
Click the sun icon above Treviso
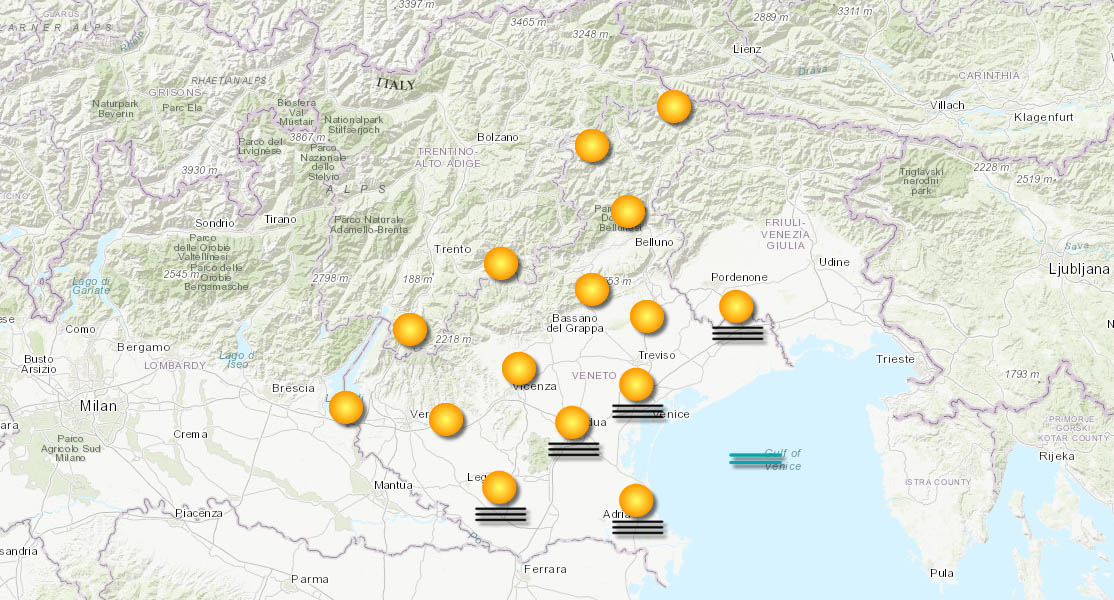[649, 316]
